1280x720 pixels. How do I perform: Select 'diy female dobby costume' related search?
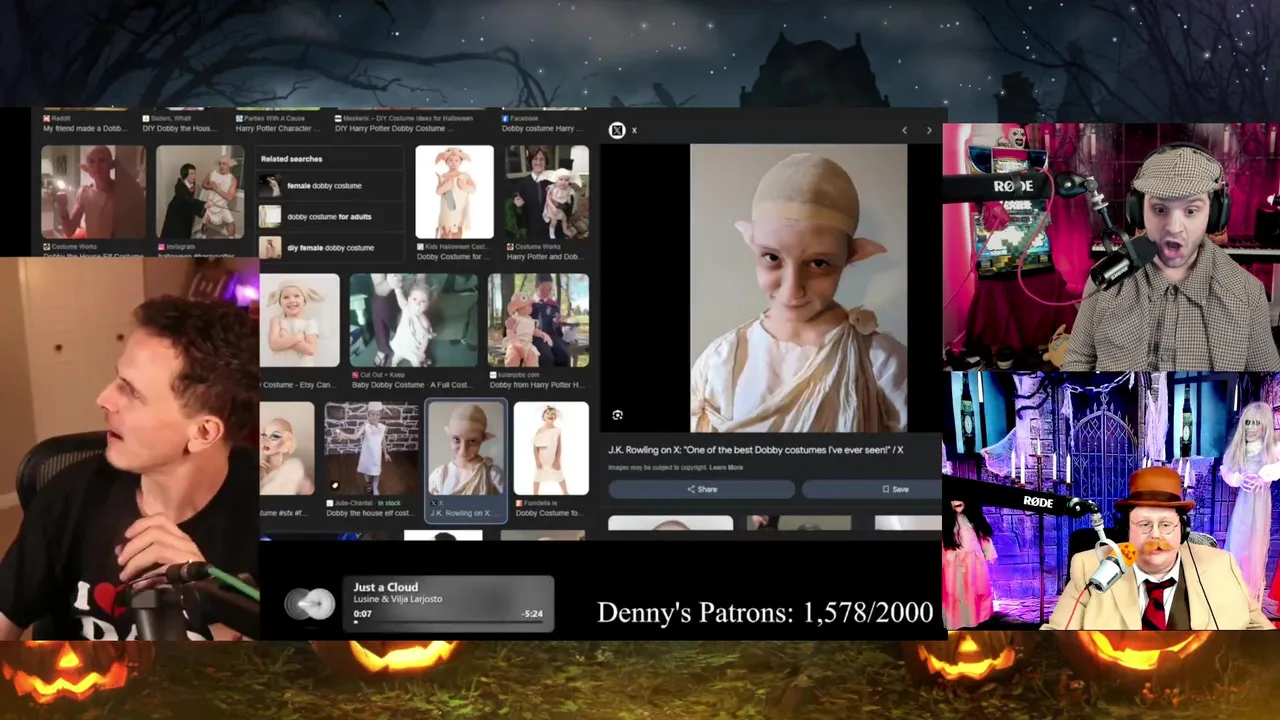331,247
